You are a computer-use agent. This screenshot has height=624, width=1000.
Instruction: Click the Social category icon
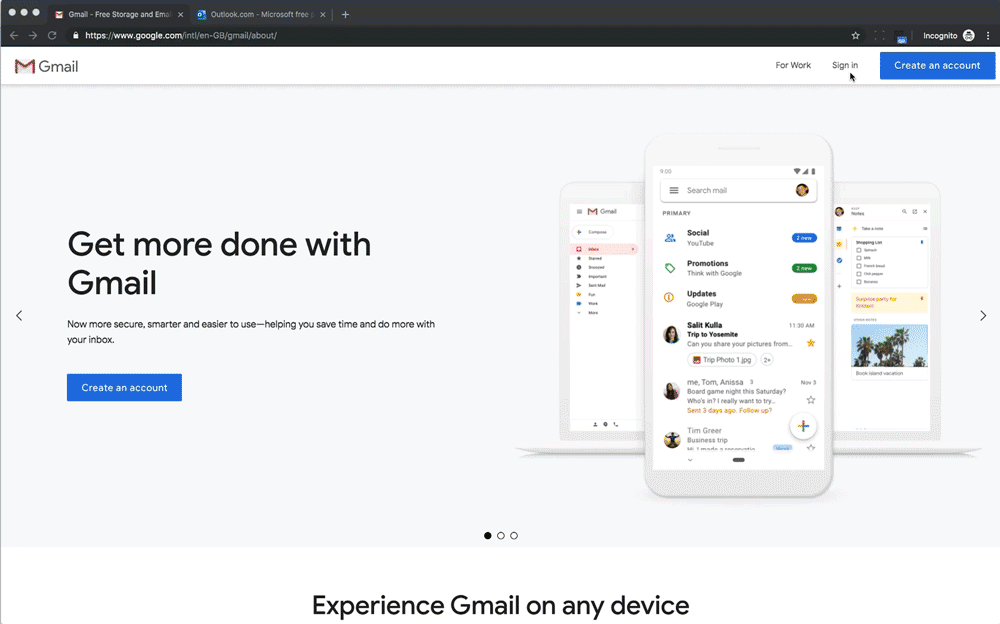pyautogui.click(x=670, y=238)
